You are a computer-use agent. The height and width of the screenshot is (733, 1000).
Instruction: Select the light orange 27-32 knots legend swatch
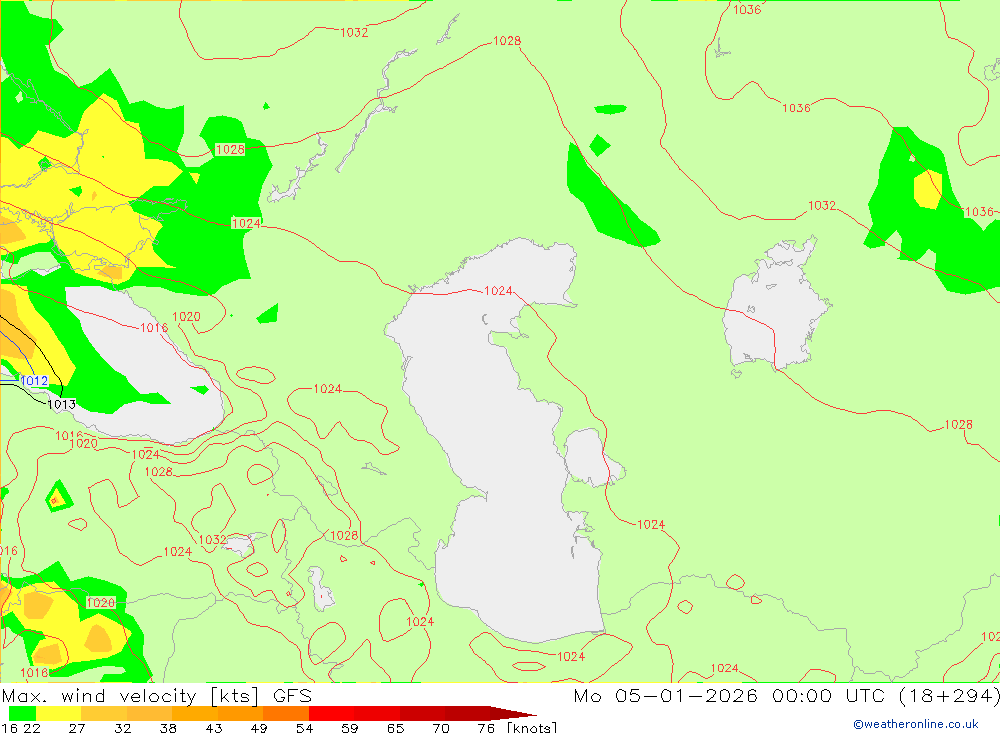pos(104,713)
